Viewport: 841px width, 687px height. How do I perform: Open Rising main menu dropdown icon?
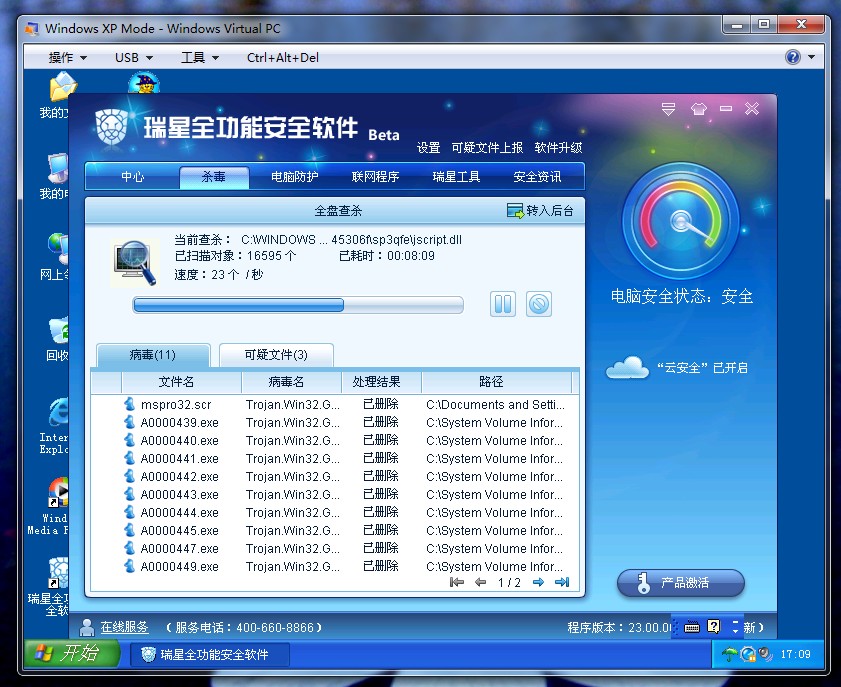pos(668,109)
